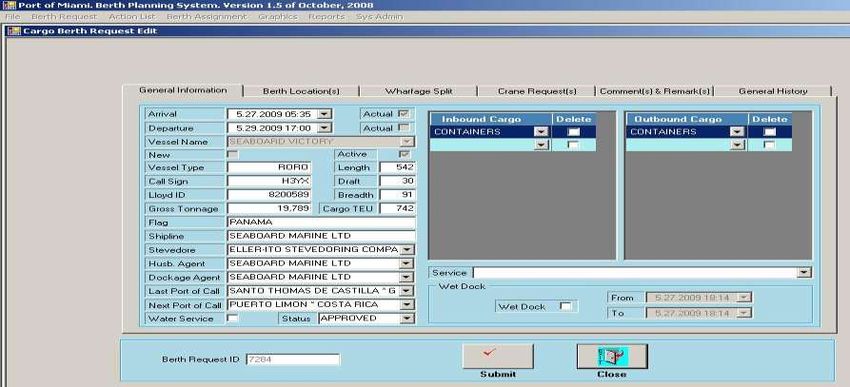Viewport: 850px width, 387px height.
Task: Open the Sys Admin menu
Action: click(x=379, y=17)
